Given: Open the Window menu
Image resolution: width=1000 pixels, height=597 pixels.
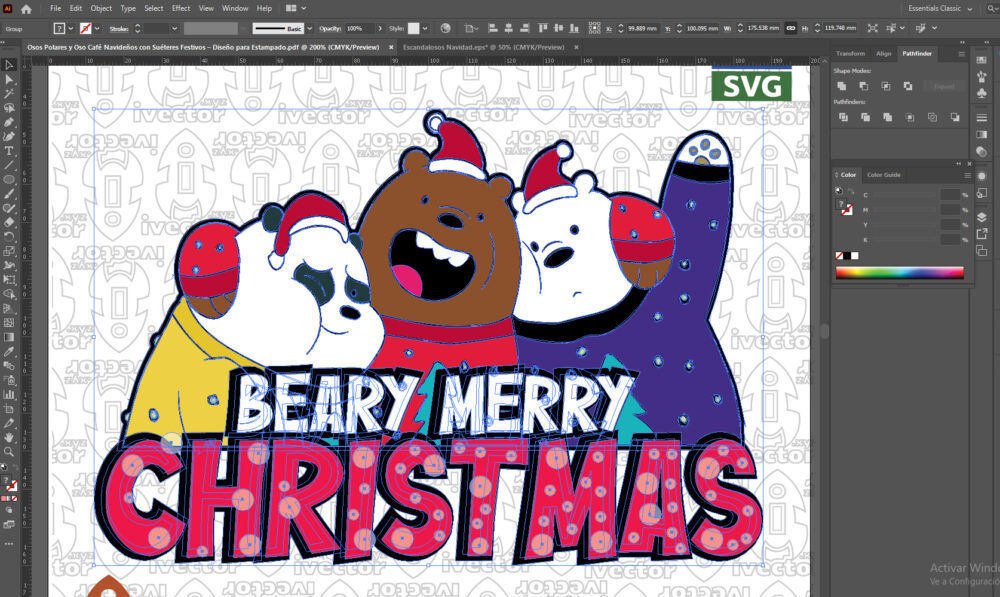Looking at the screenshot, I should [x=235, y=9].
